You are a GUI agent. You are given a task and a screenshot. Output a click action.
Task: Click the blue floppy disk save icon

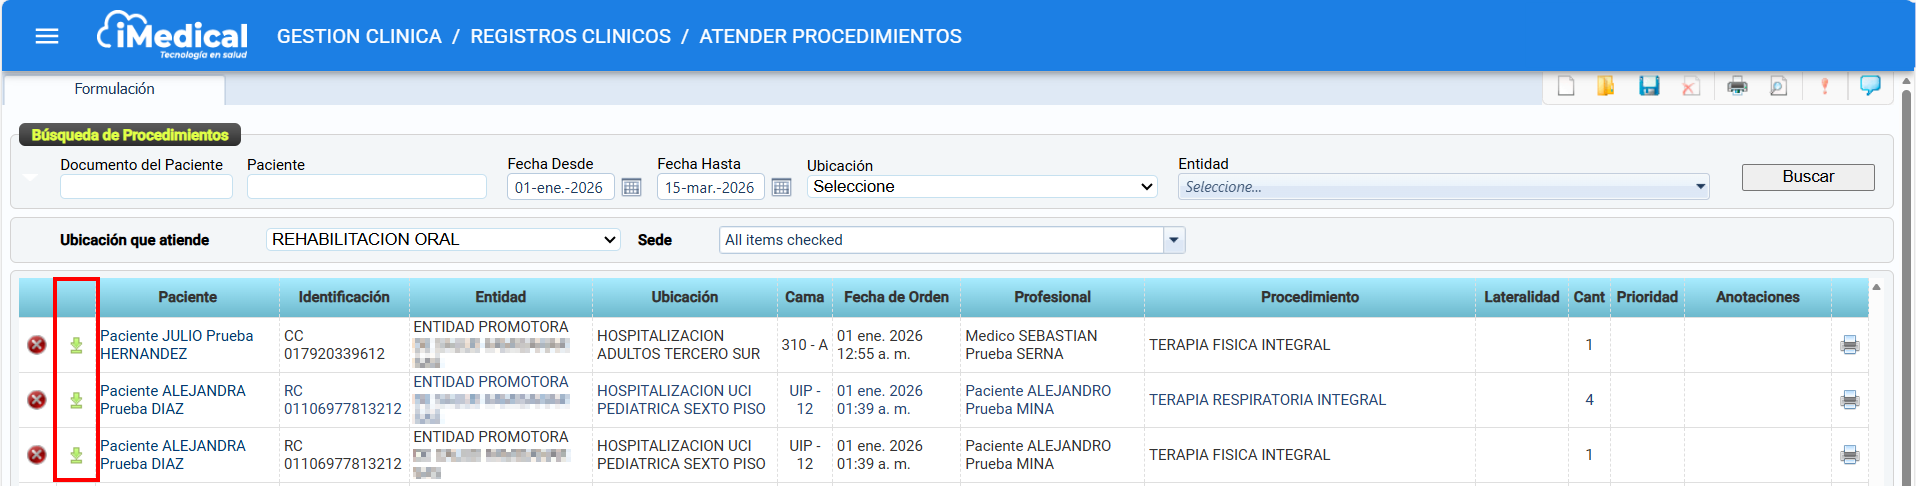click(1649, 87)
